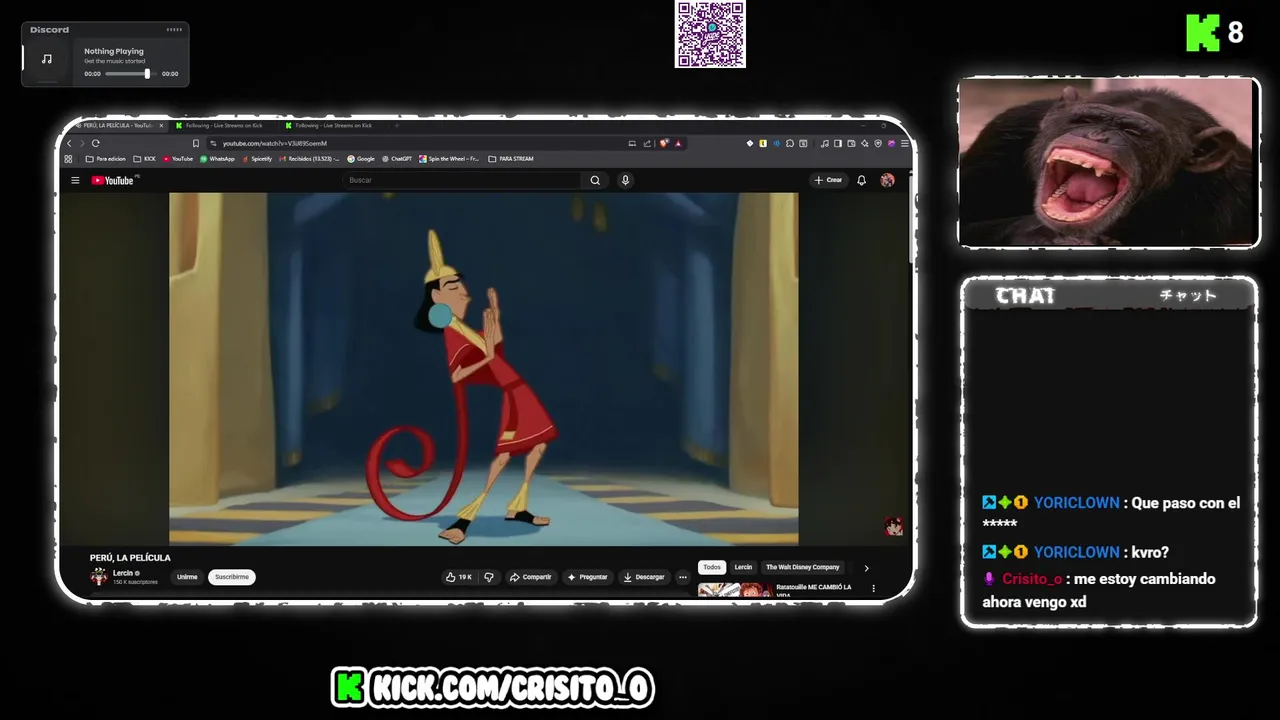
Task: Open the YouTube bookmark in bookmarks bar
Action: tap(177, 159)
